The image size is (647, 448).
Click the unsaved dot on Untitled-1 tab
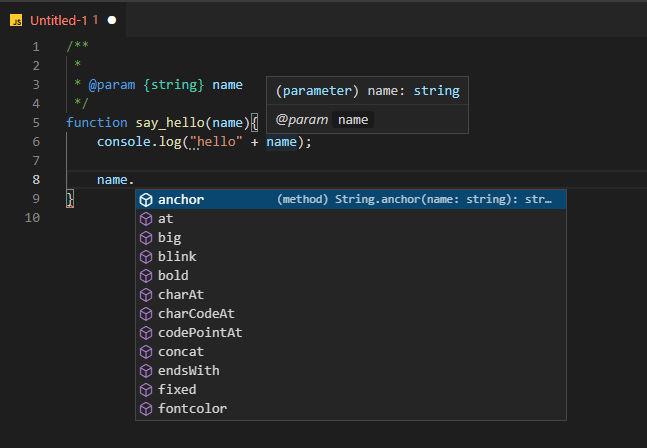[x=112, y=20]
